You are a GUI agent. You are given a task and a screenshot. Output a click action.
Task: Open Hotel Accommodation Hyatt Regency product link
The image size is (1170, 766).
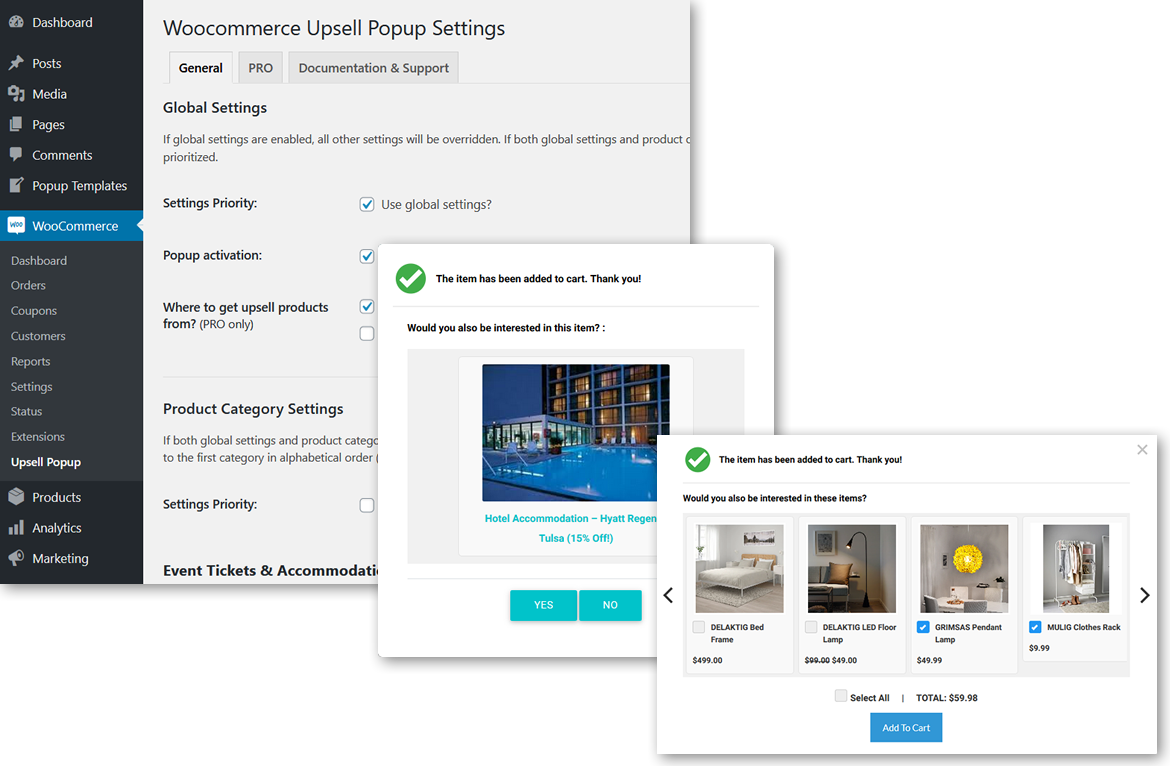571,528
